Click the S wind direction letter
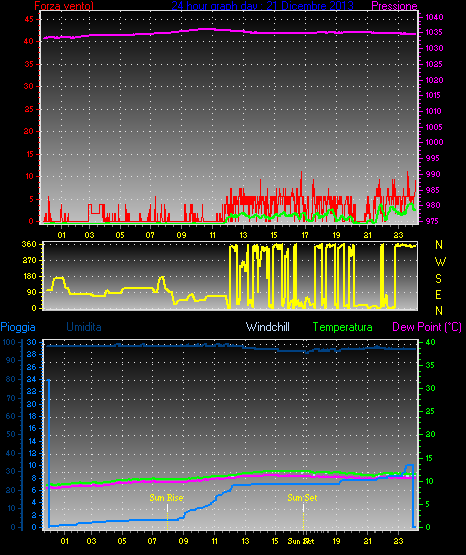Image resolution: width=466 pixels, height=555 pixels. click(438, 279)
